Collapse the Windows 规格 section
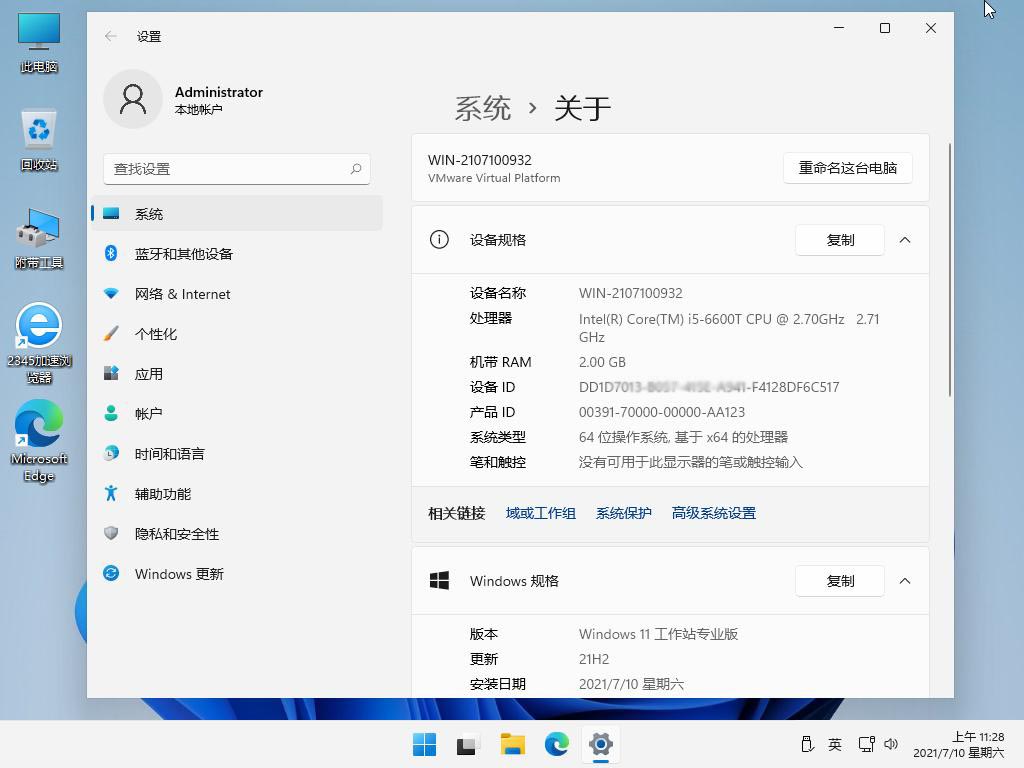 904,581
